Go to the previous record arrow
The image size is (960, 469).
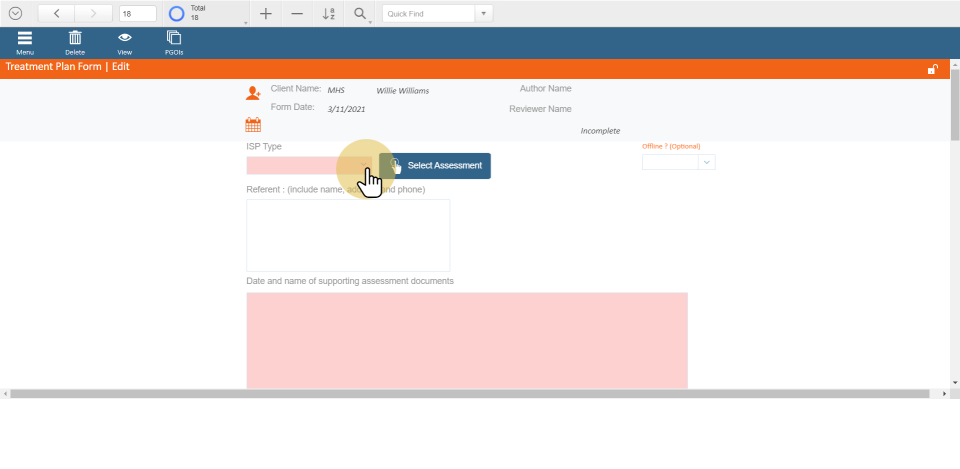click(x=56, y=14)
